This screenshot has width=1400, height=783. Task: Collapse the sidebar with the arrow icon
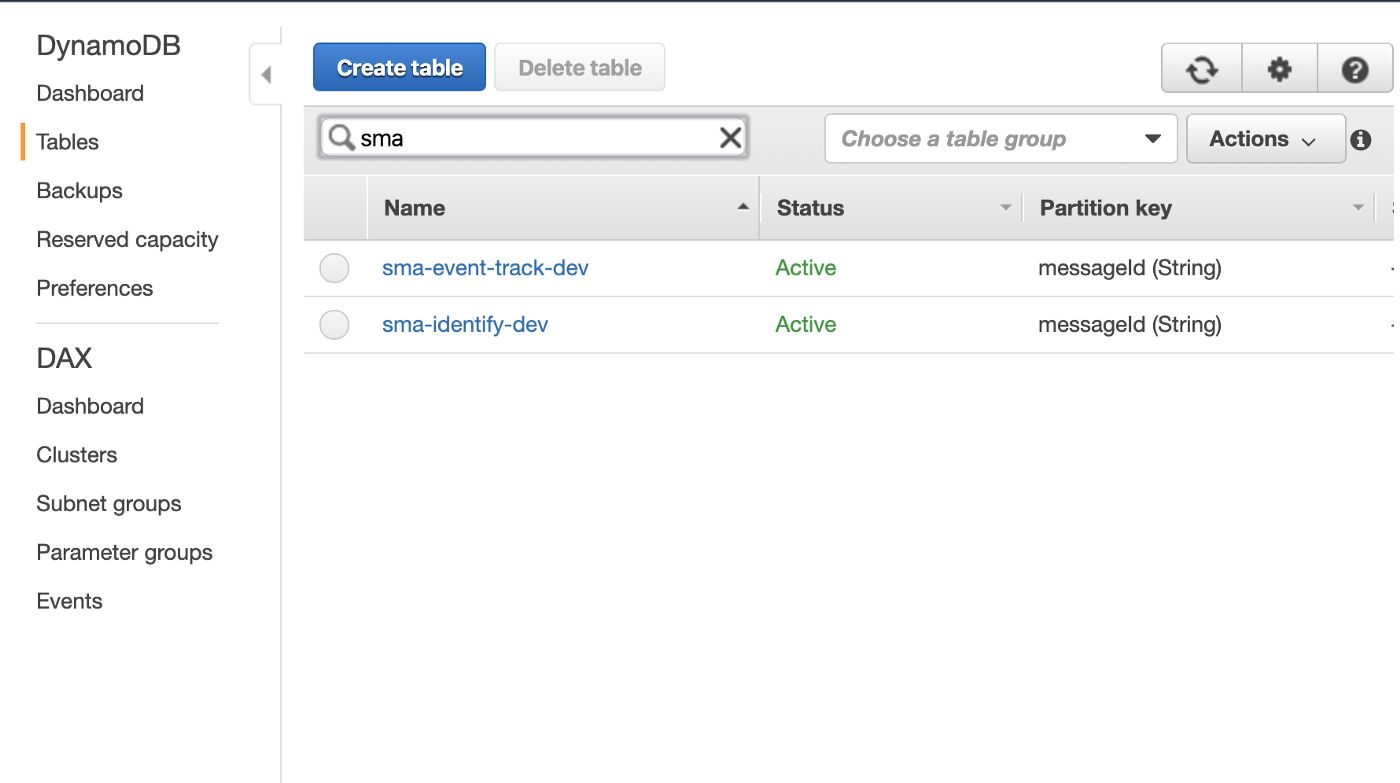coord(266,75)
